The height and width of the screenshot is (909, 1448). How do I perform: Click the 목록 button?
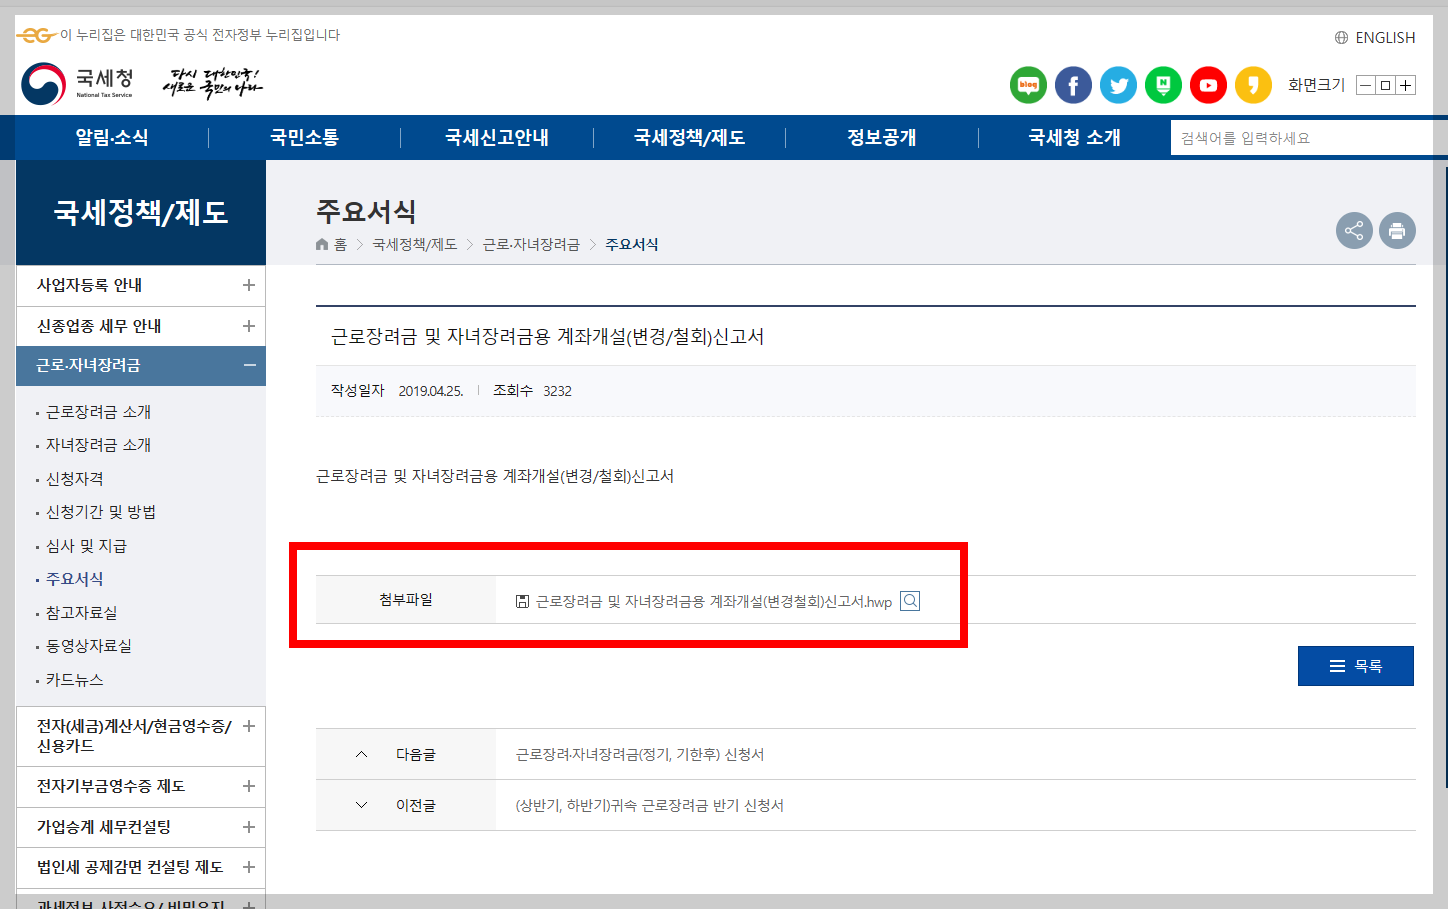(x=1355, y=665)
